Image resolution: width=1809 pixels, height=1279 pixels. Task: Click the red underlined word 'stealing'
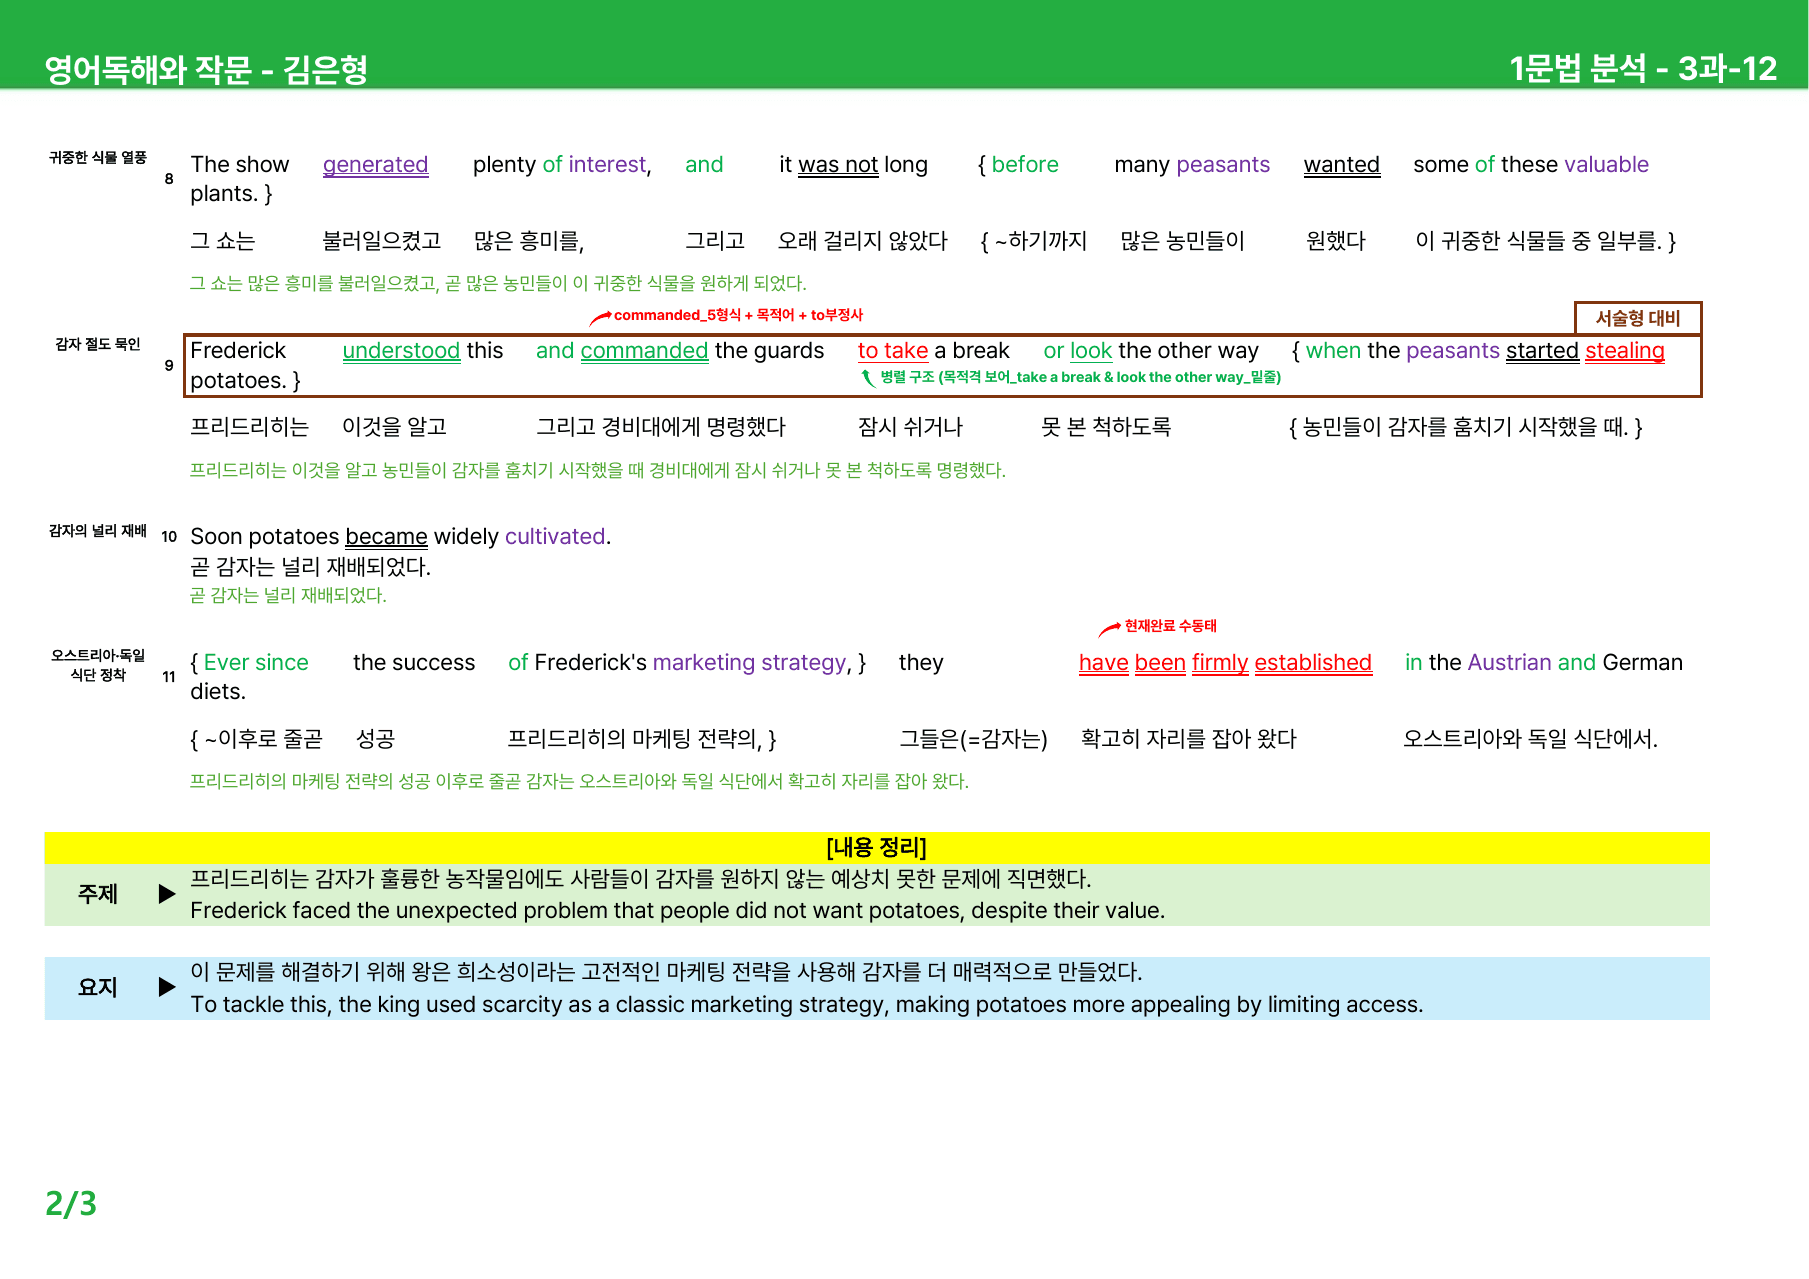1625,350
